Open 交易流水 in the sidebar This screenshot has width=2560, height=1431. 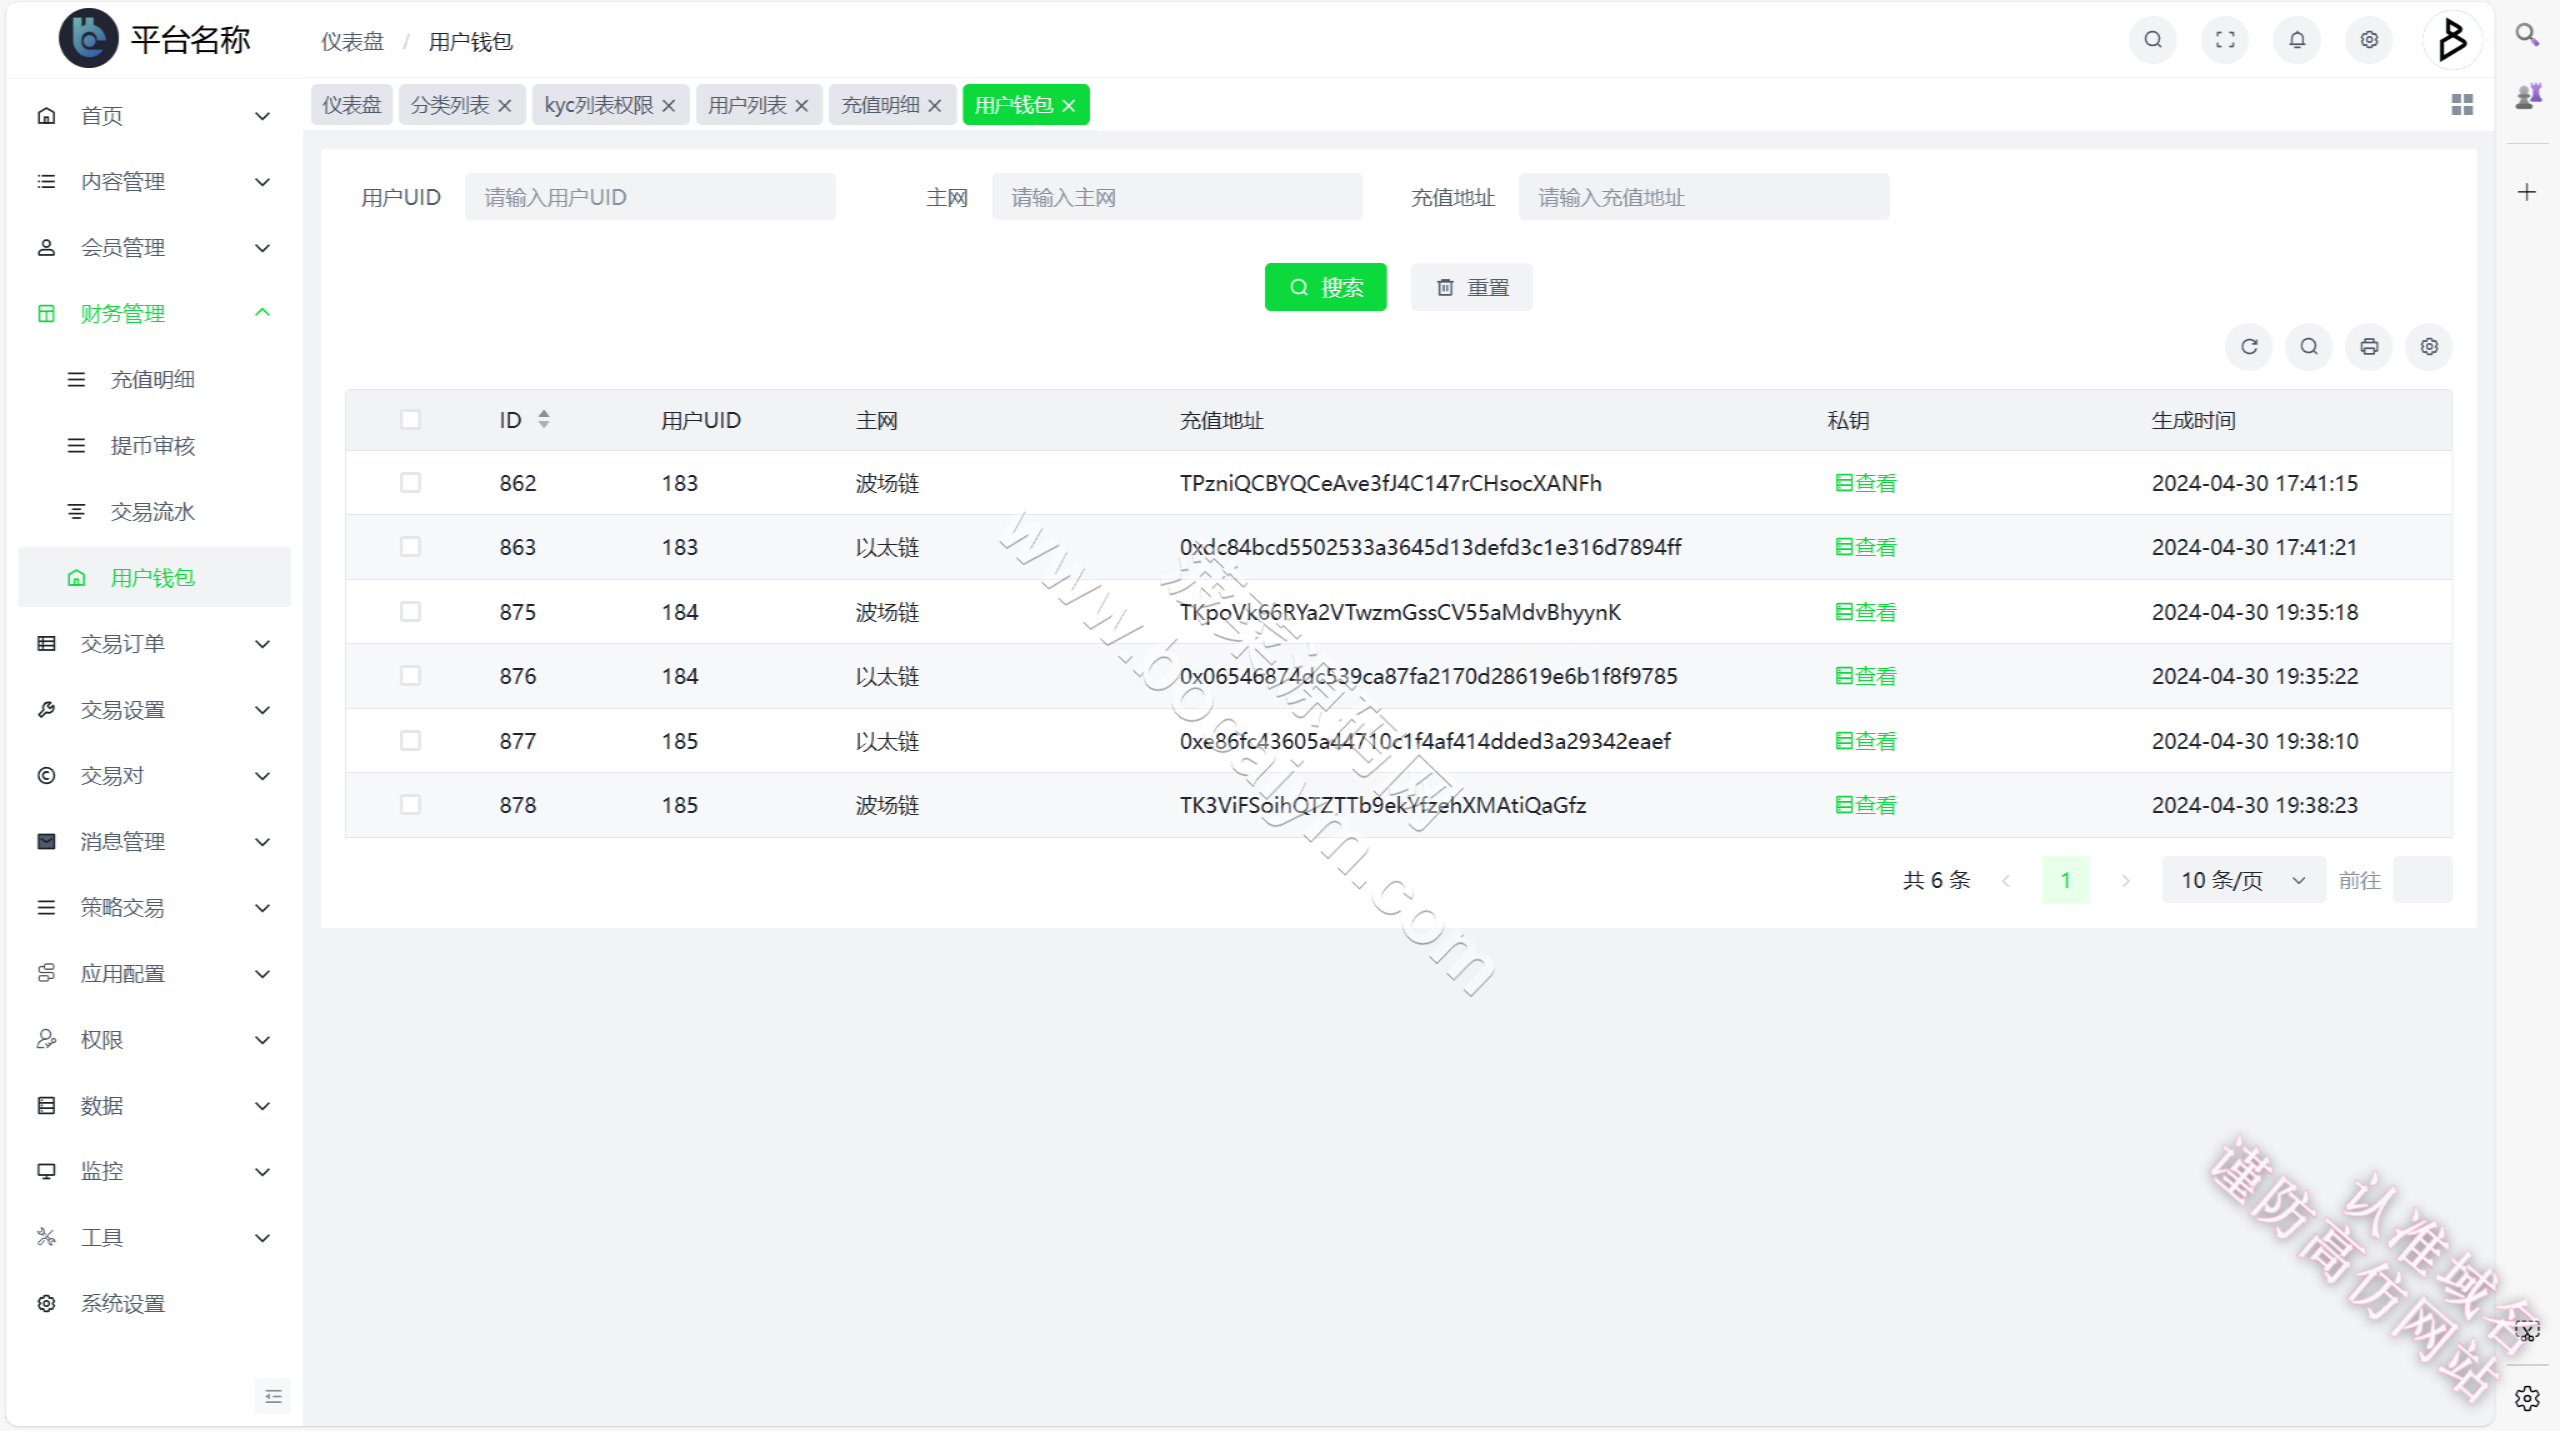(x=154, y=512)
